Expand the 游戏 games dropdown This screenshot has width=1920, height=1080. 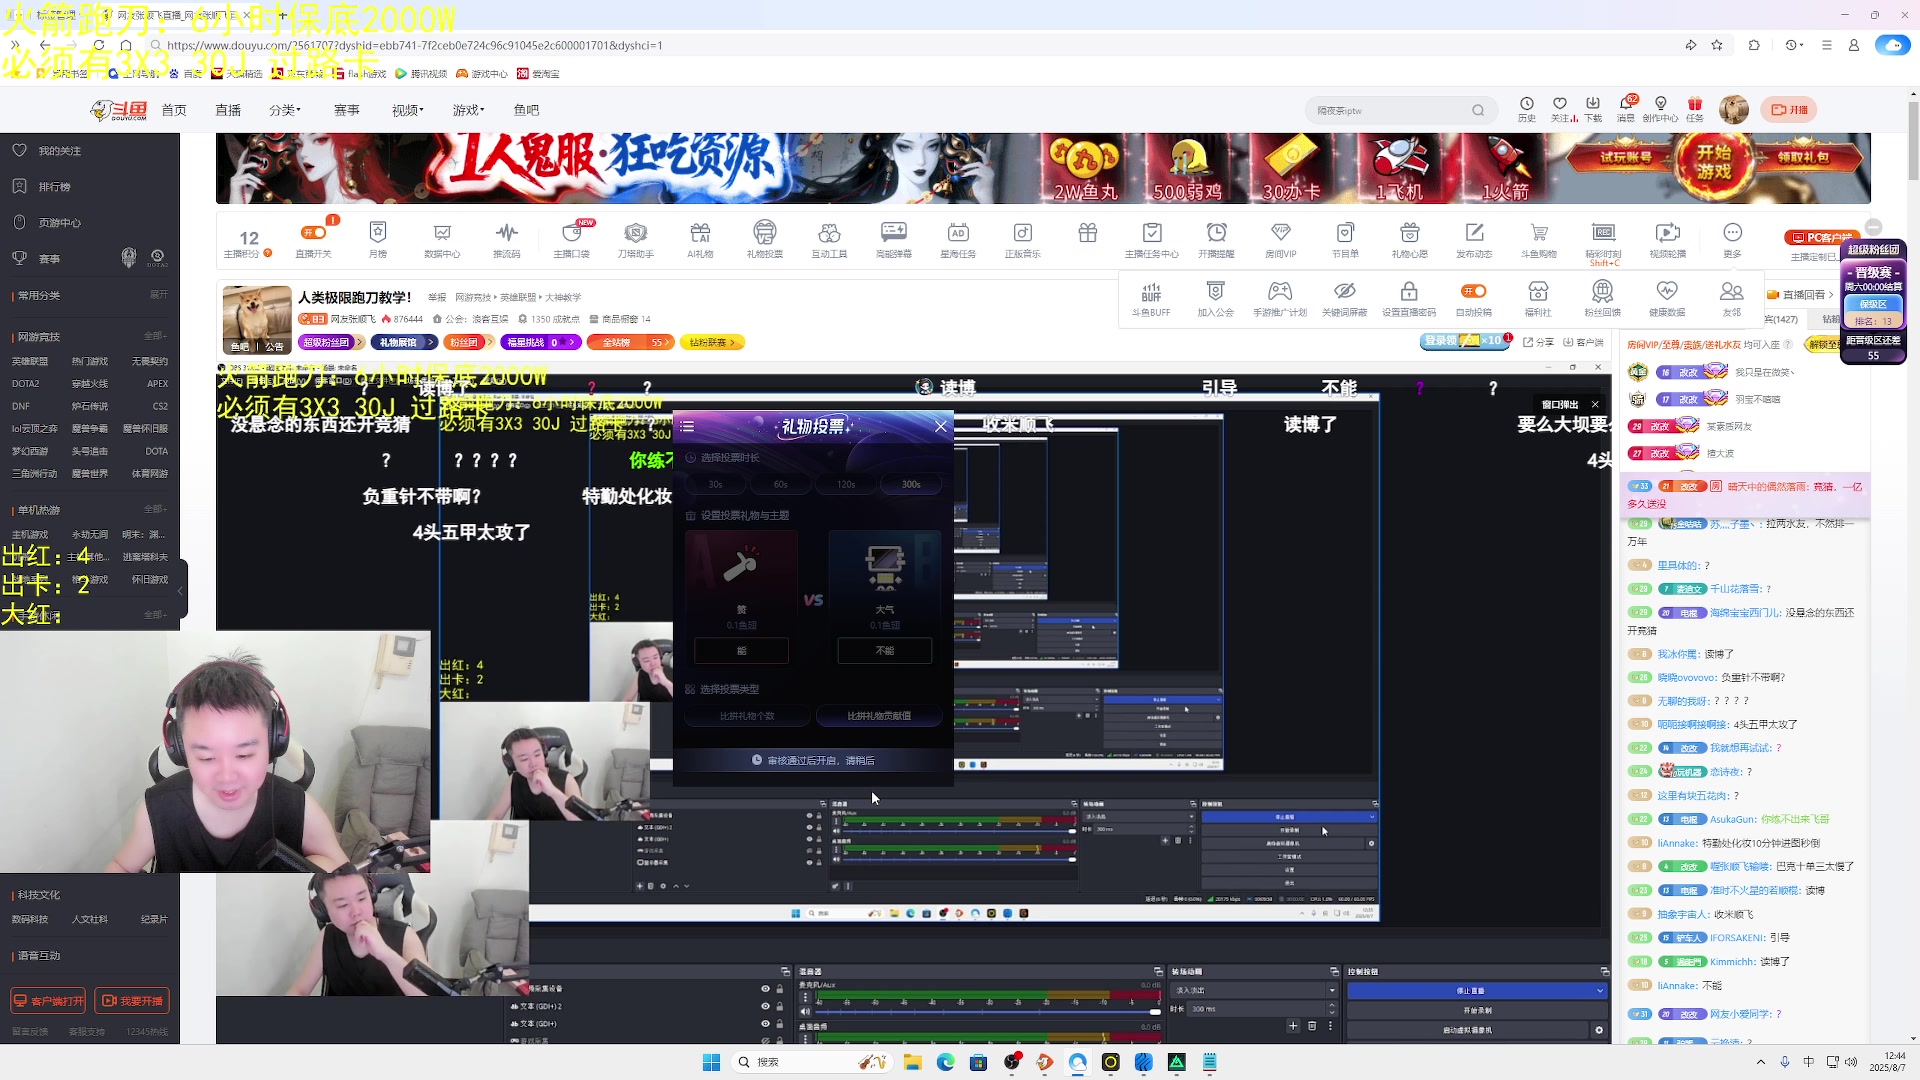[x=468, y=110]
